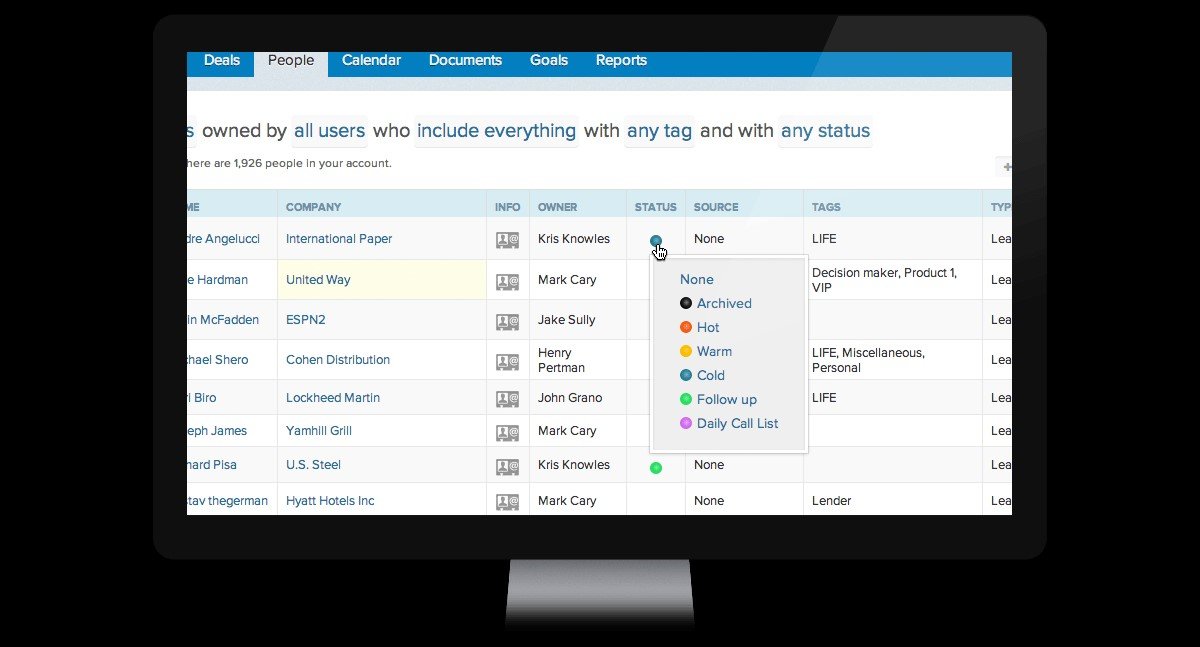This screenshot has height=647, width=1200.
Task: Open United Way company link
Action: pos(318,280)
